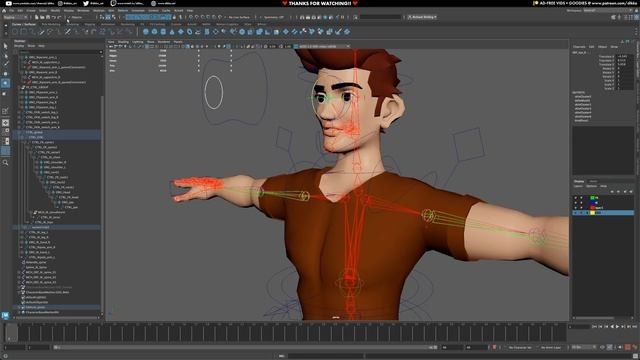640x360 pixels.
Task: Switch to the Poly Modeling shelf tab
Action: pos(51,24)
